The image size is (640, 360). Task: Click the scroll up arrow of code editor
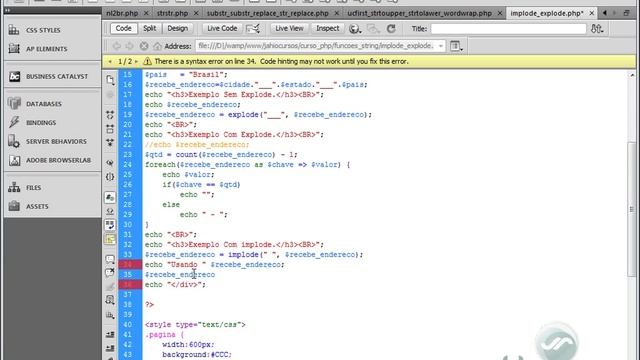pyautogui.click(x=631, y=75)
